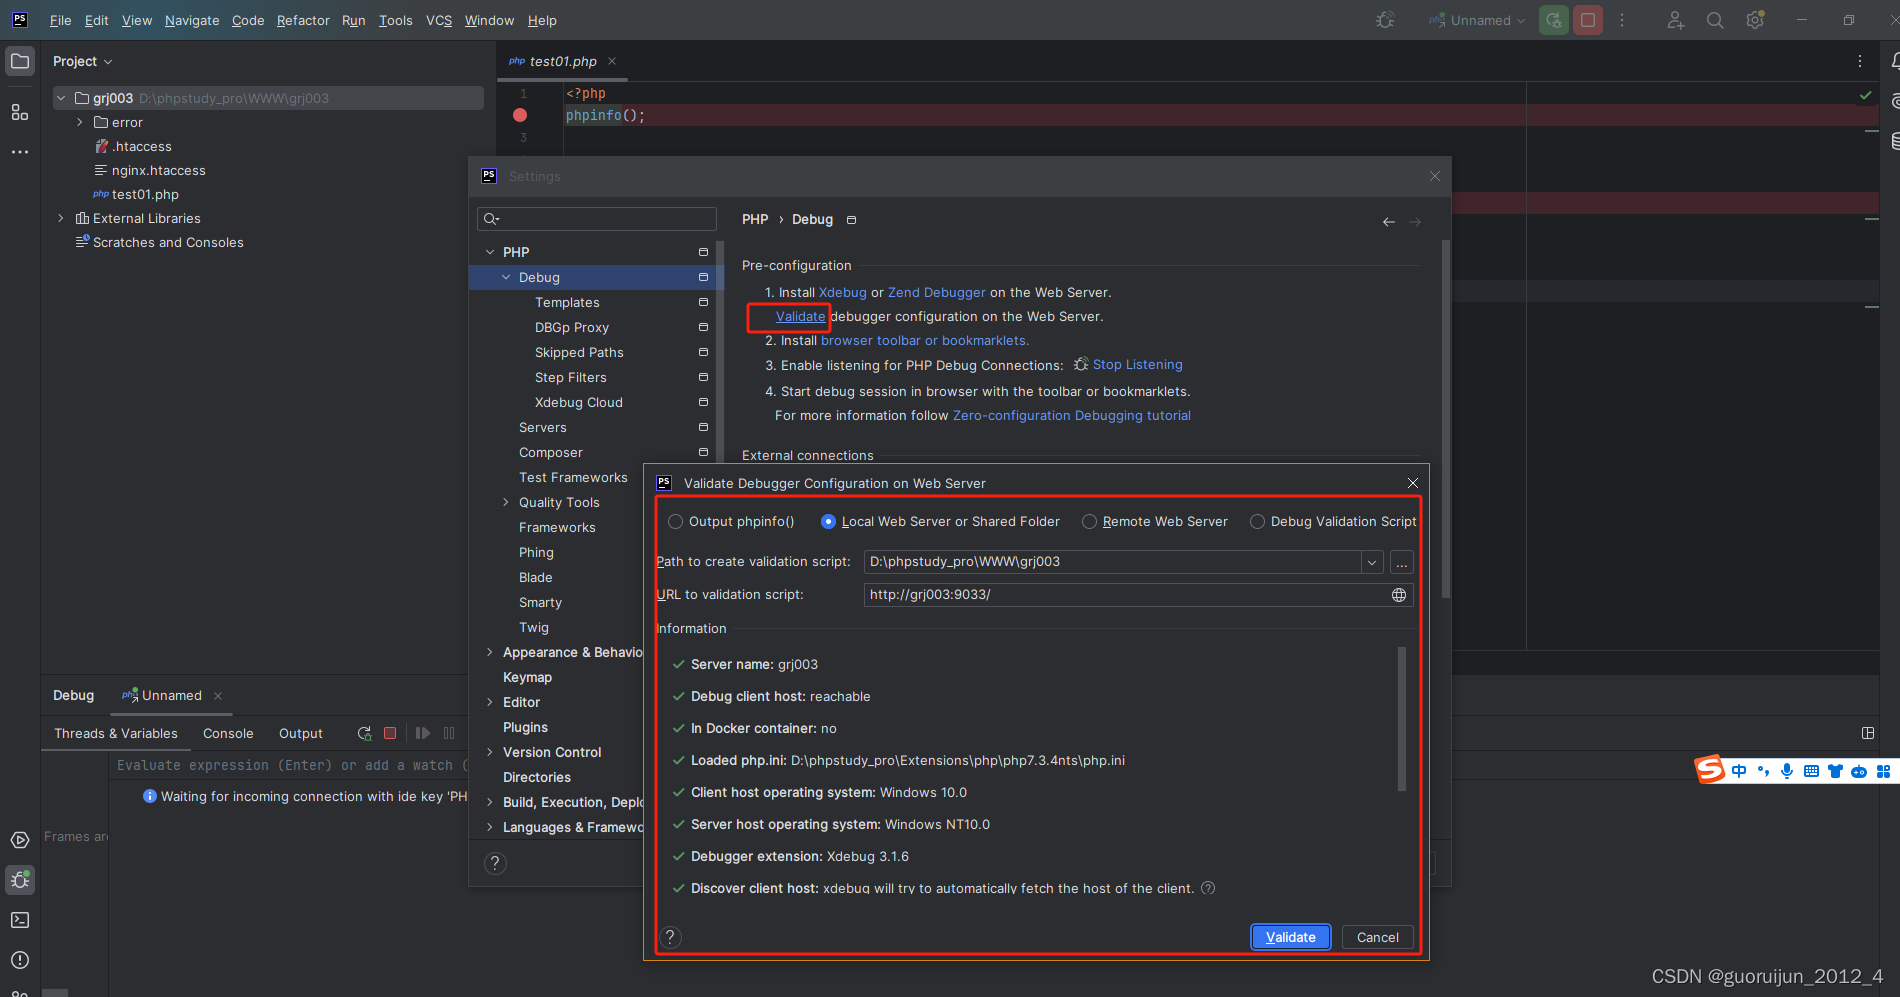Go back in Settings navigation
This screenshot has width=1900, height=997.
pos(1388,221)
